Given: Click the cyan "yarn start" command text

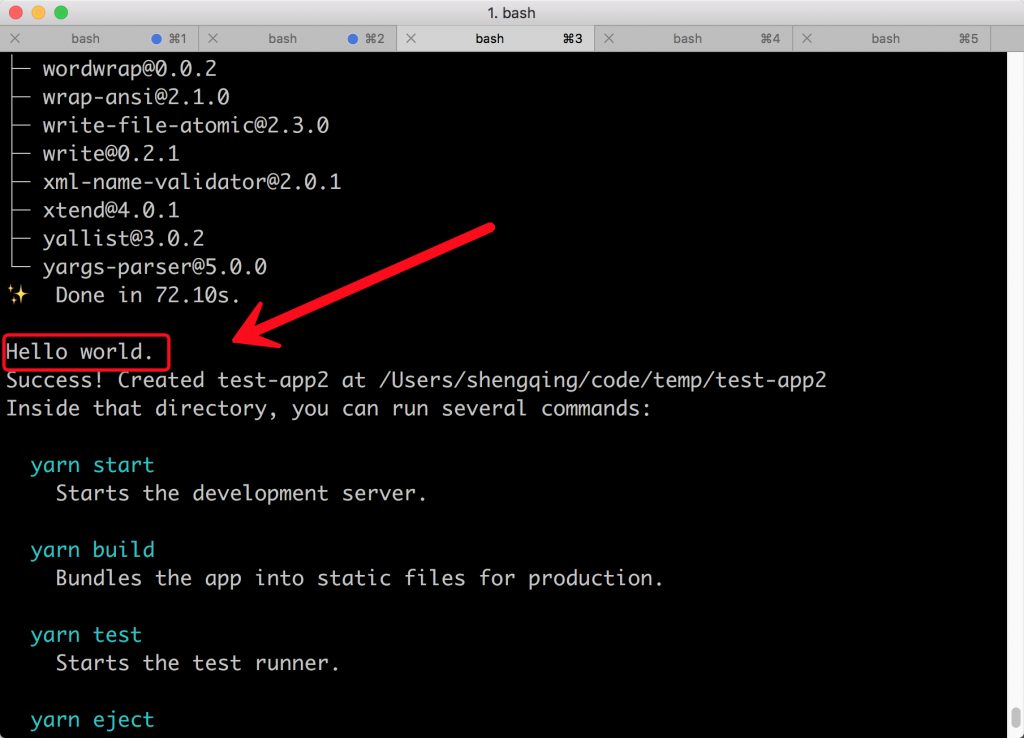Looking at the screenshot, I should 92,465.
